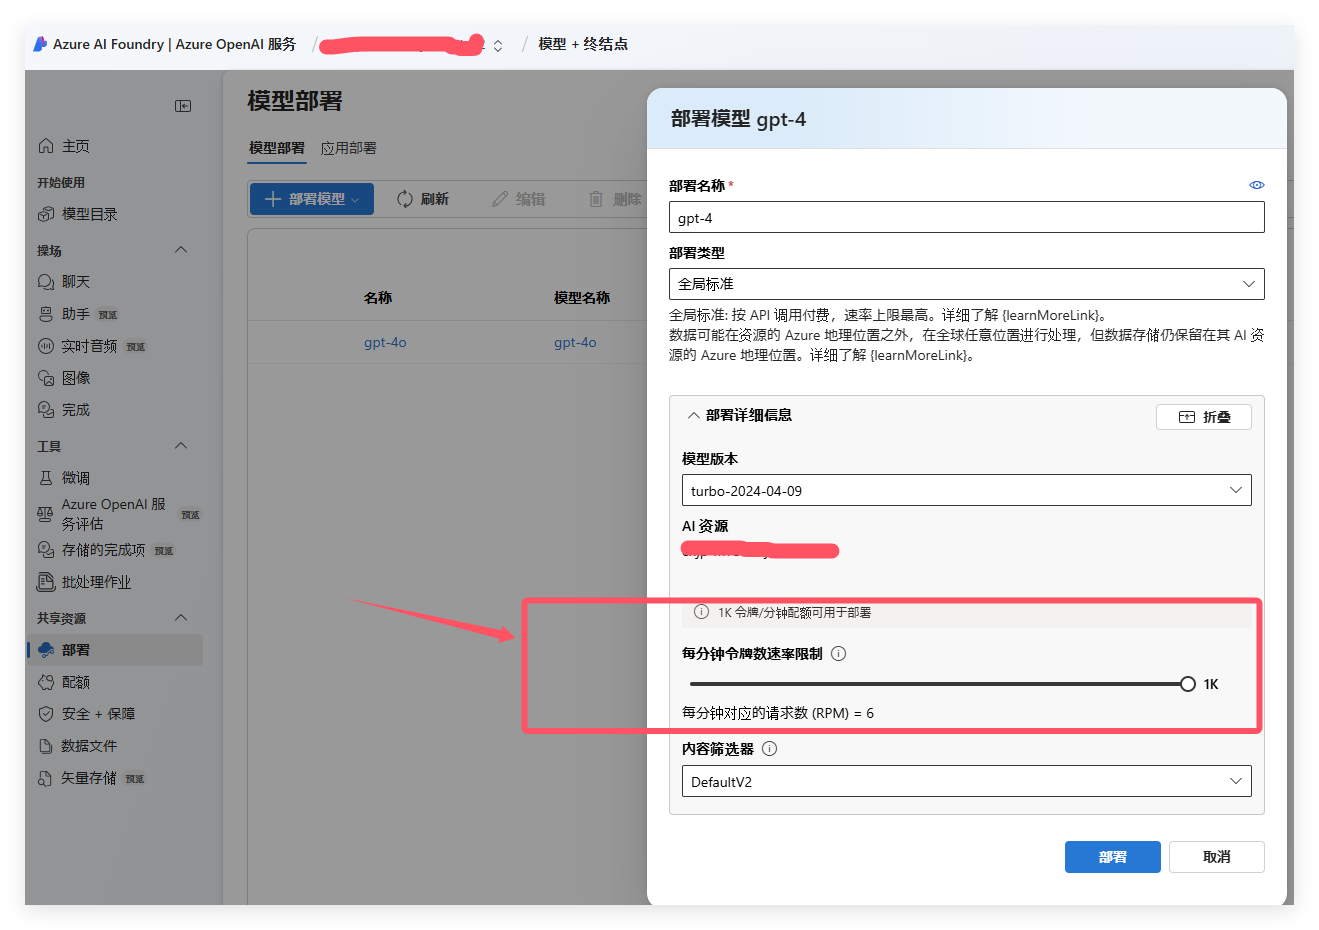The image size is (1319, 930).
Task: Click the 模型目录 catalog icon
Action: coord(46,214)
